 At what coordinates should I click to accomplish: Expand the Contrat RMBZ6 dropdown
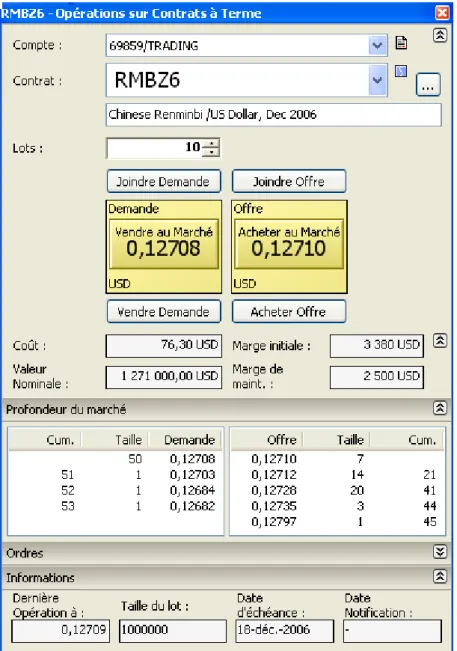pyautogui.click(x=377, y=80)
